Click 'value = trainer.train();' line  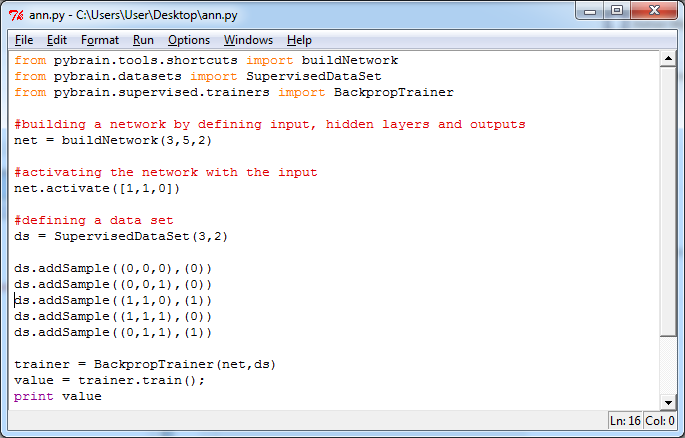click(x=109, y=381)
